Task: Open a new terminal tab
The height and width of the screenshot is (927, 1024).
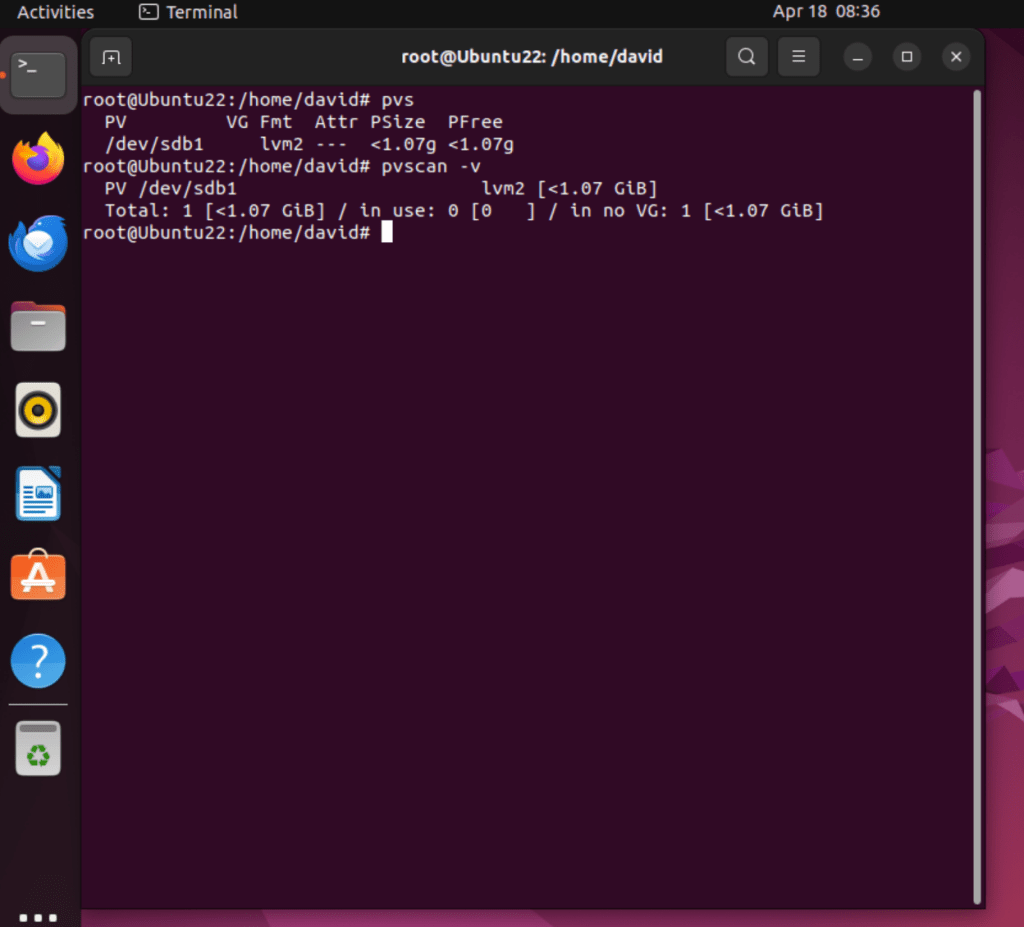Action: pos(111,57)
